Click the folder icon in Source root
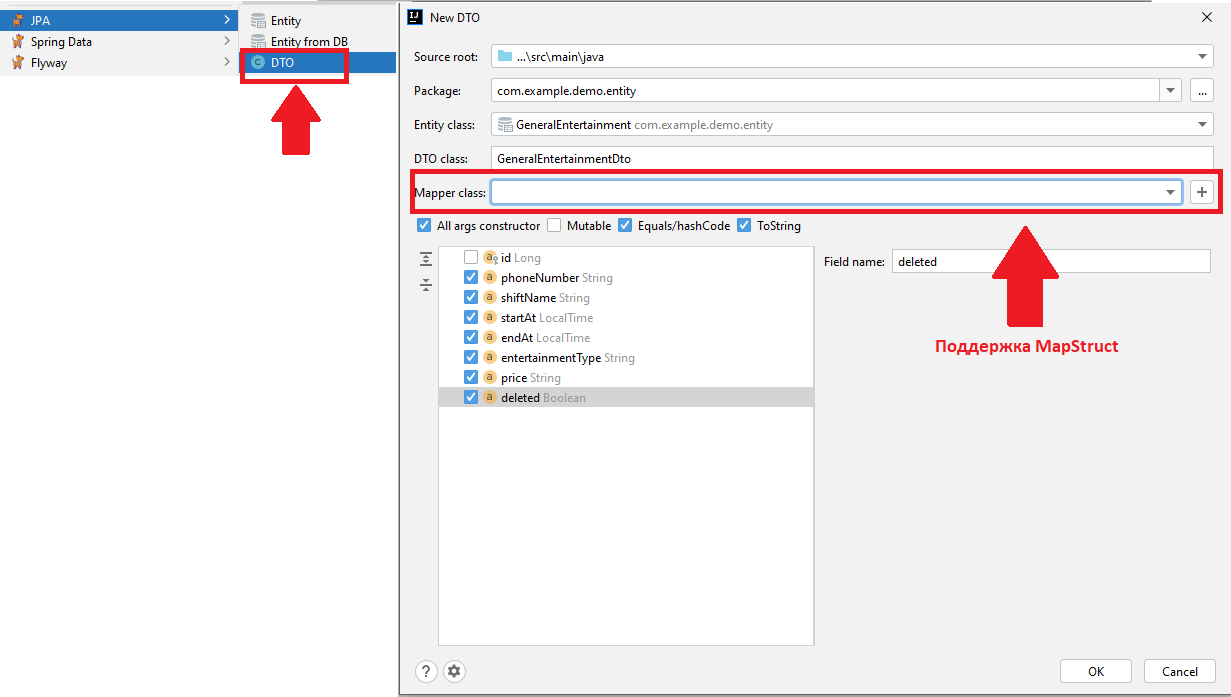 pos(505,56)
